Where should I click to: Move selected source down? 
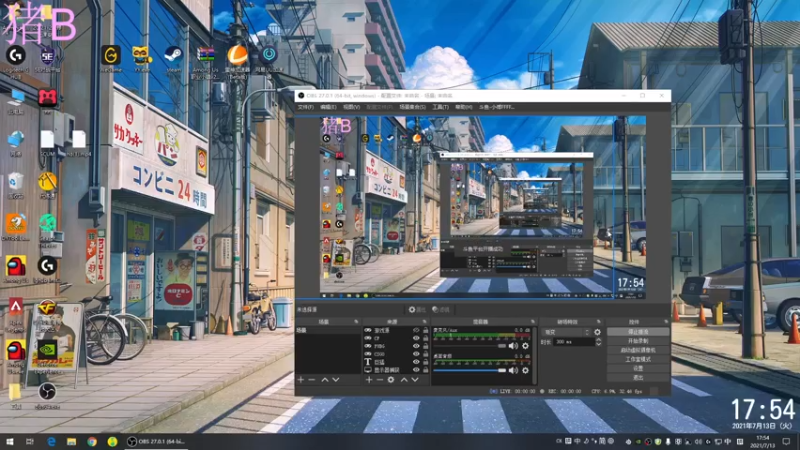click(x=415, y=380)
